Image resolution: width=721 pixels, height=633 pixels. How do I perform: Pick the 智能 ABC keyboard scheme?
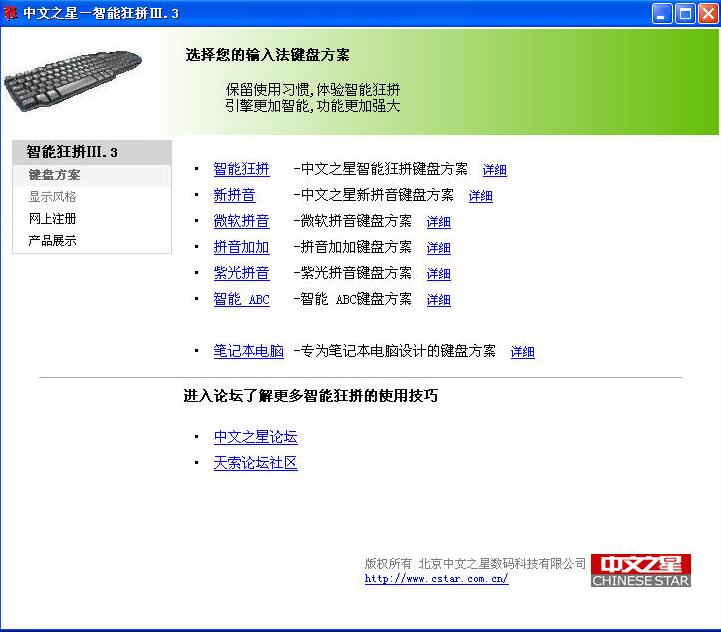pos(241,299)
